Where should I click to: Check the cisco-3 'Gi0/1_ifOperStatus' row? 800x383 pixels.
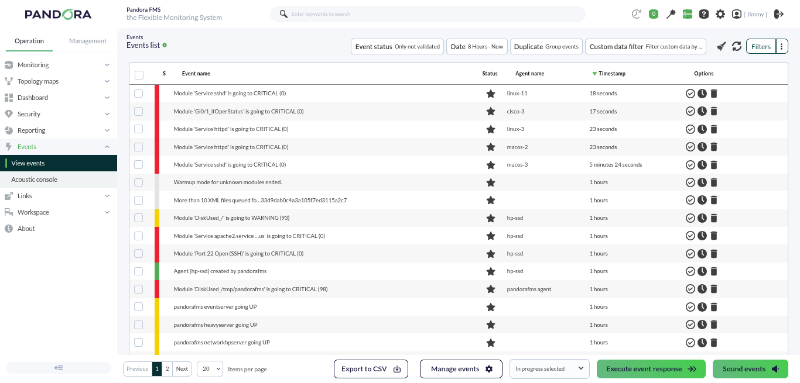pyautogui.click(x=139, y=111)
